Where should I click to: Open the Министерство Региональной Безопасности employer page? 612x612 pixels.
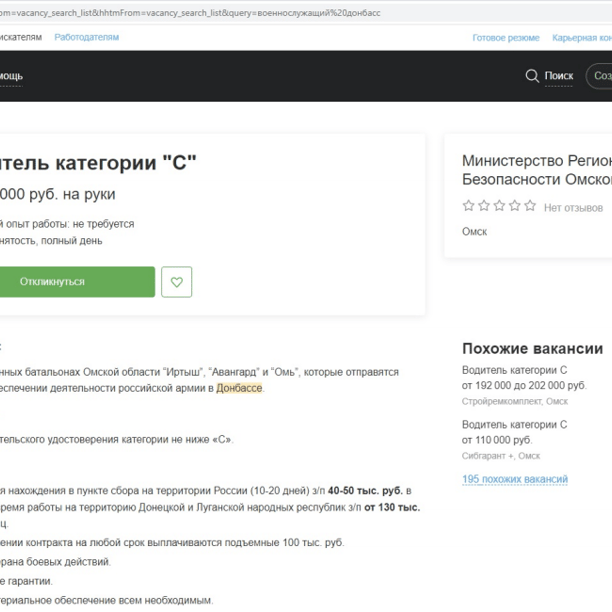[x=537, y=170]
